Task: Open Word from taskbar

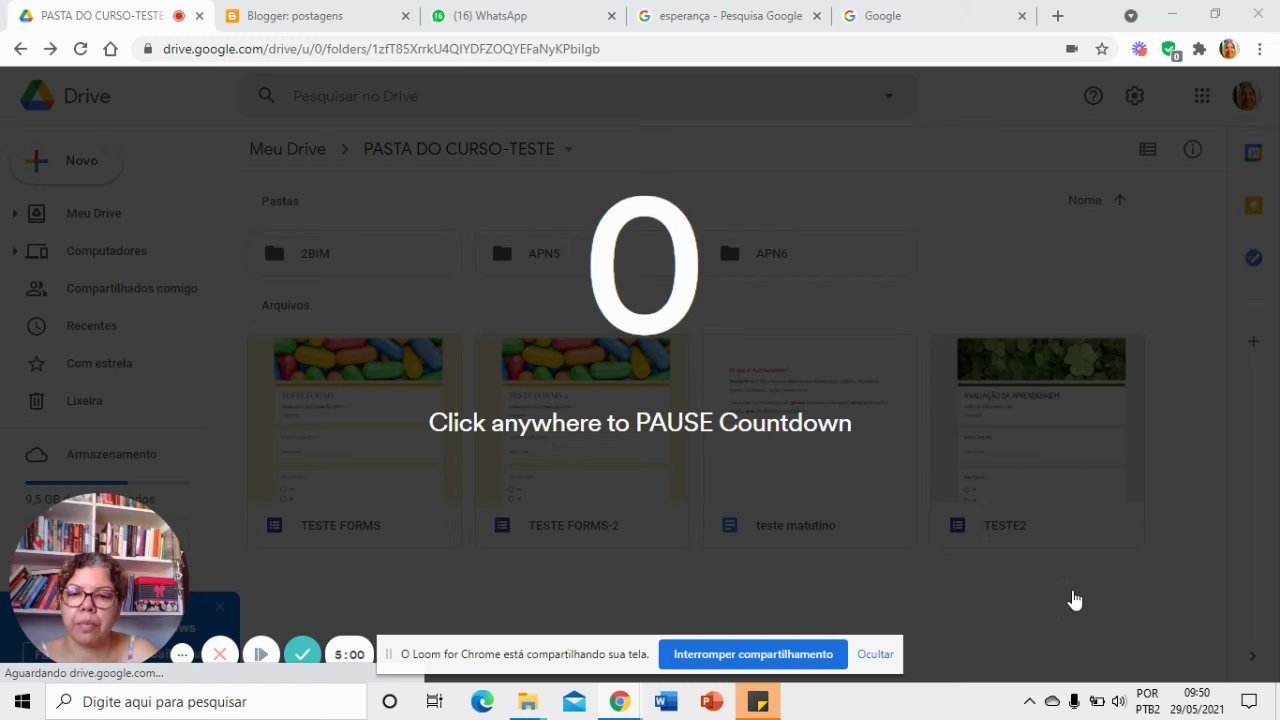Action: tap(666, 702)
